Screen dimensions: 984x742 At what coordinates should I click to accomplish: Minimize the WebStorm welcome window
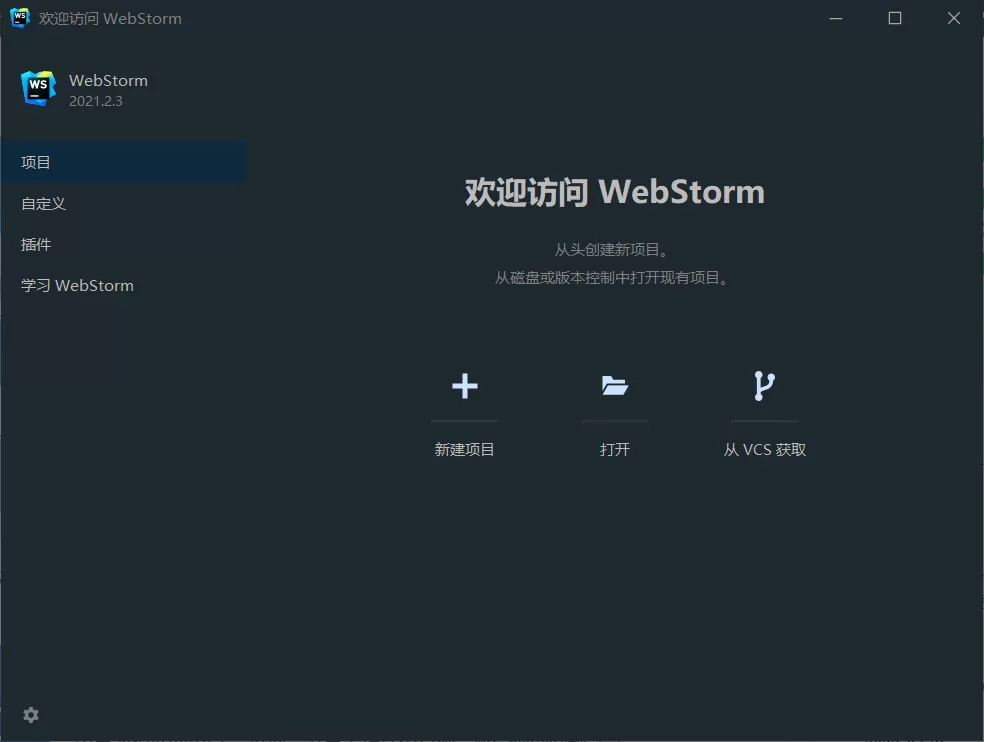click(x=835, y=17)
